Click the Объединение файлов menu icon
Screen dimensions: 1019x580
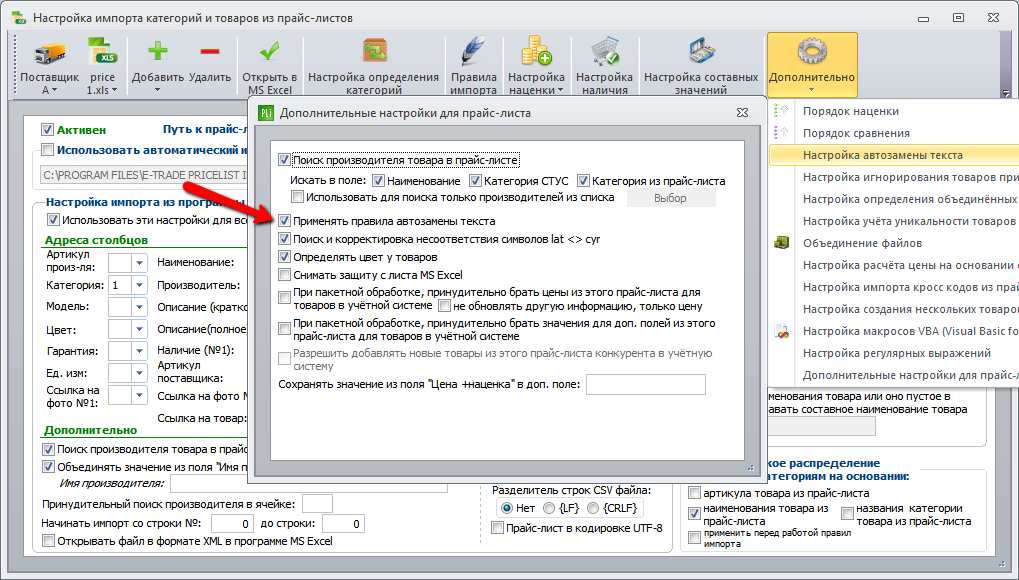(781, 243)
